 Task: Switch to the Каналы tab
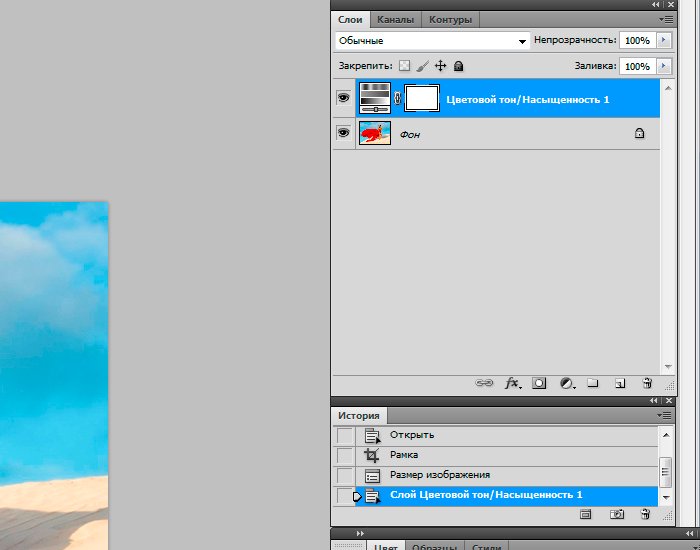[395, 19]
